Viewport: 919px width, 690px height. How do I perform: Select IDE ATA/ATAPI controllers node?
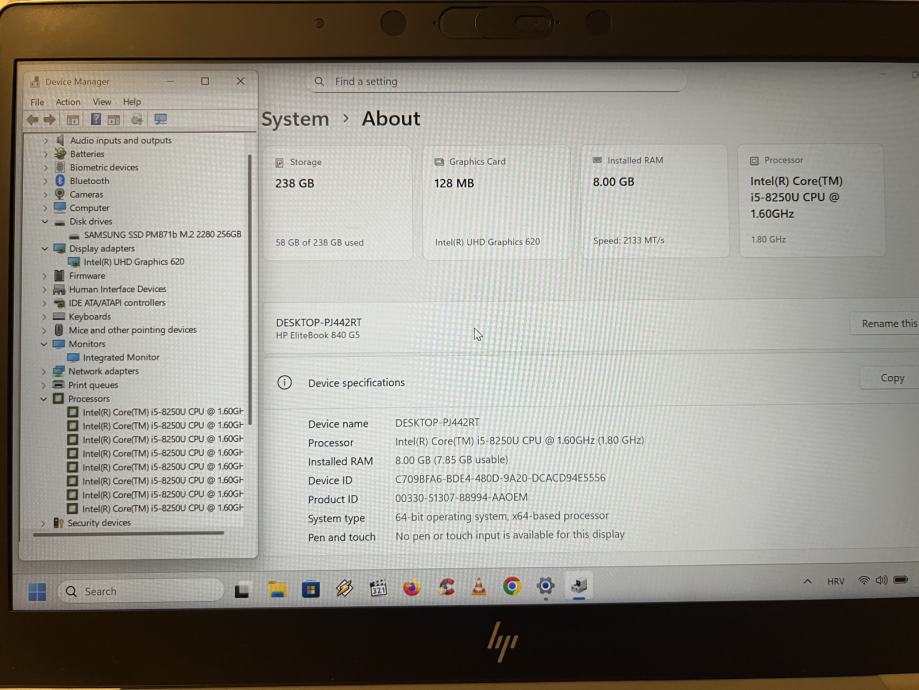pos(117,303)
